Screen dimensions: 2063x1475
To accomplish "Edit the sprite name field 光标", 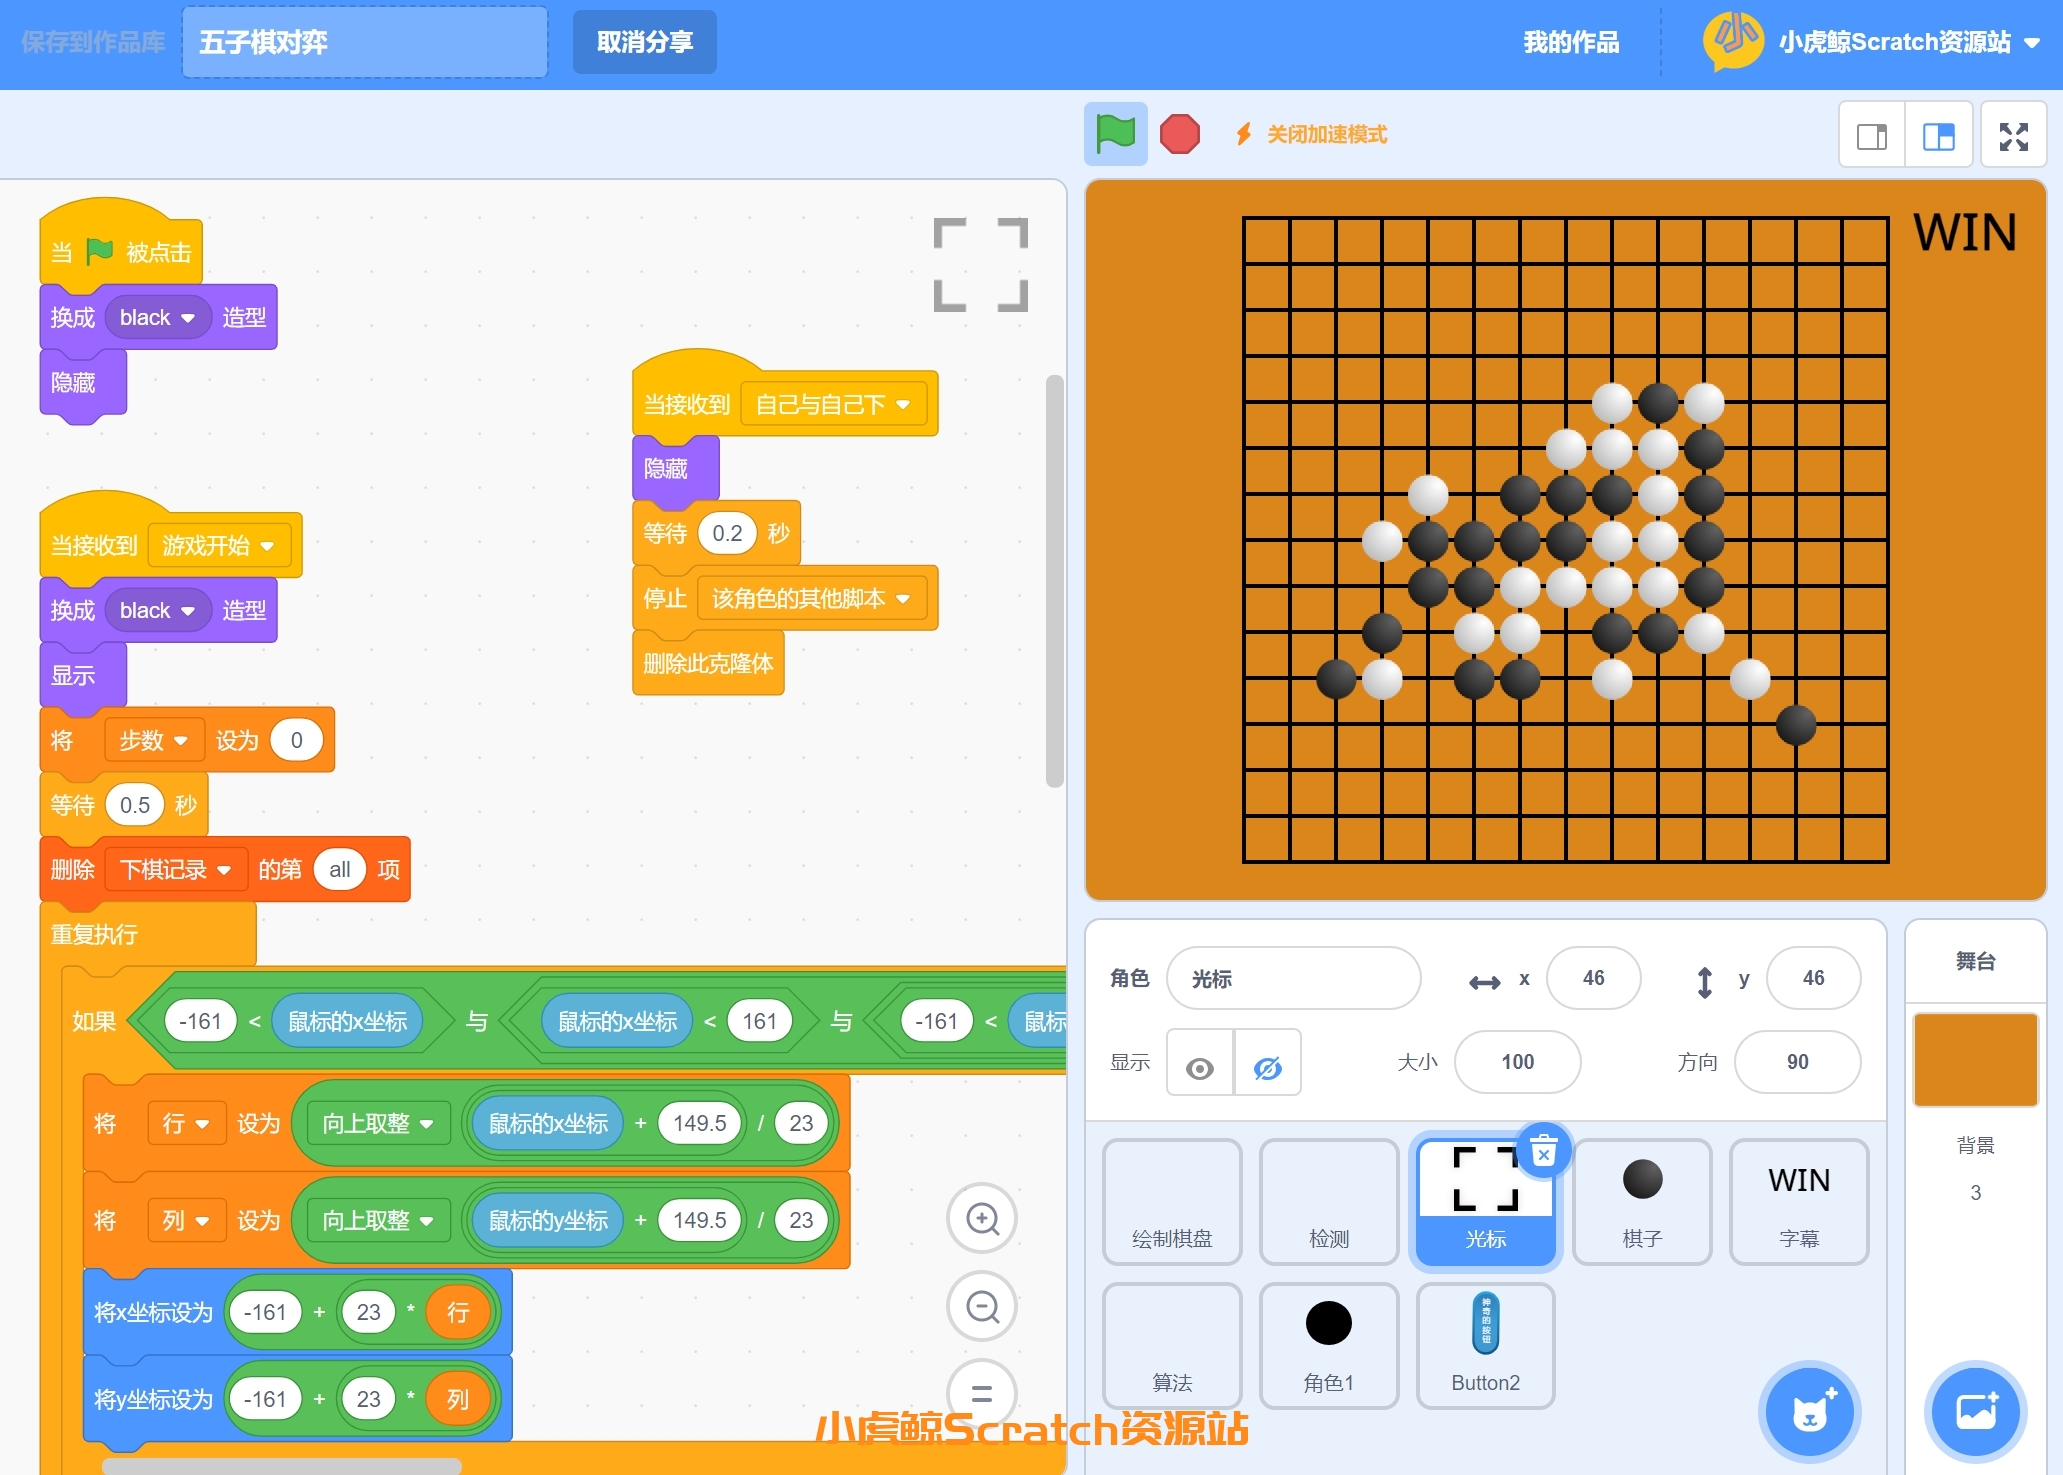I will tap(1293, 979).
